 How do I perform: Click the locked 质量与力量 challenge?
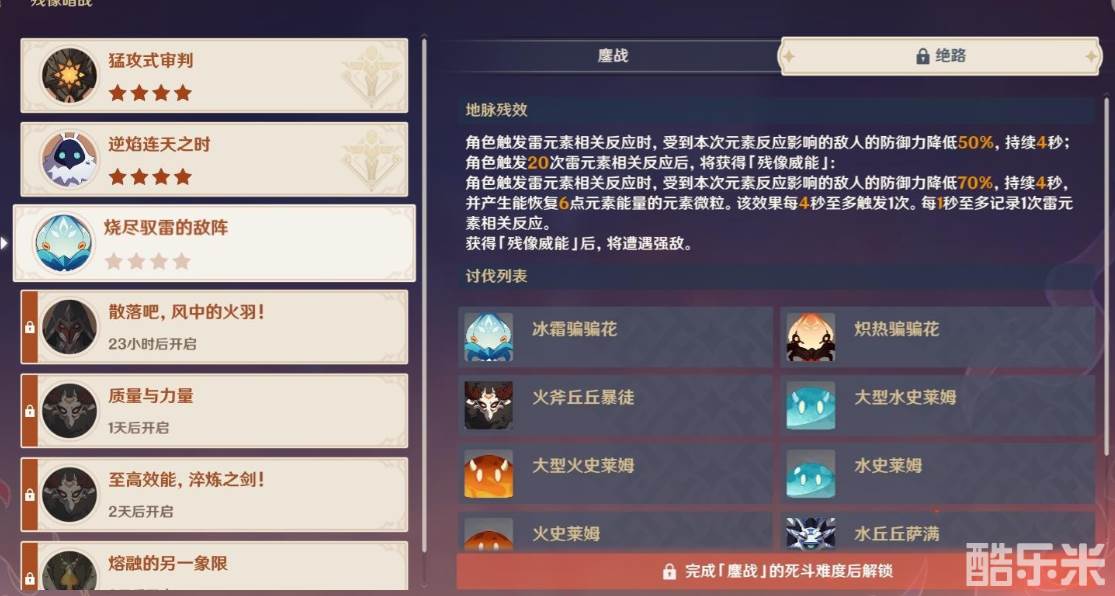(x=214, y=411)
